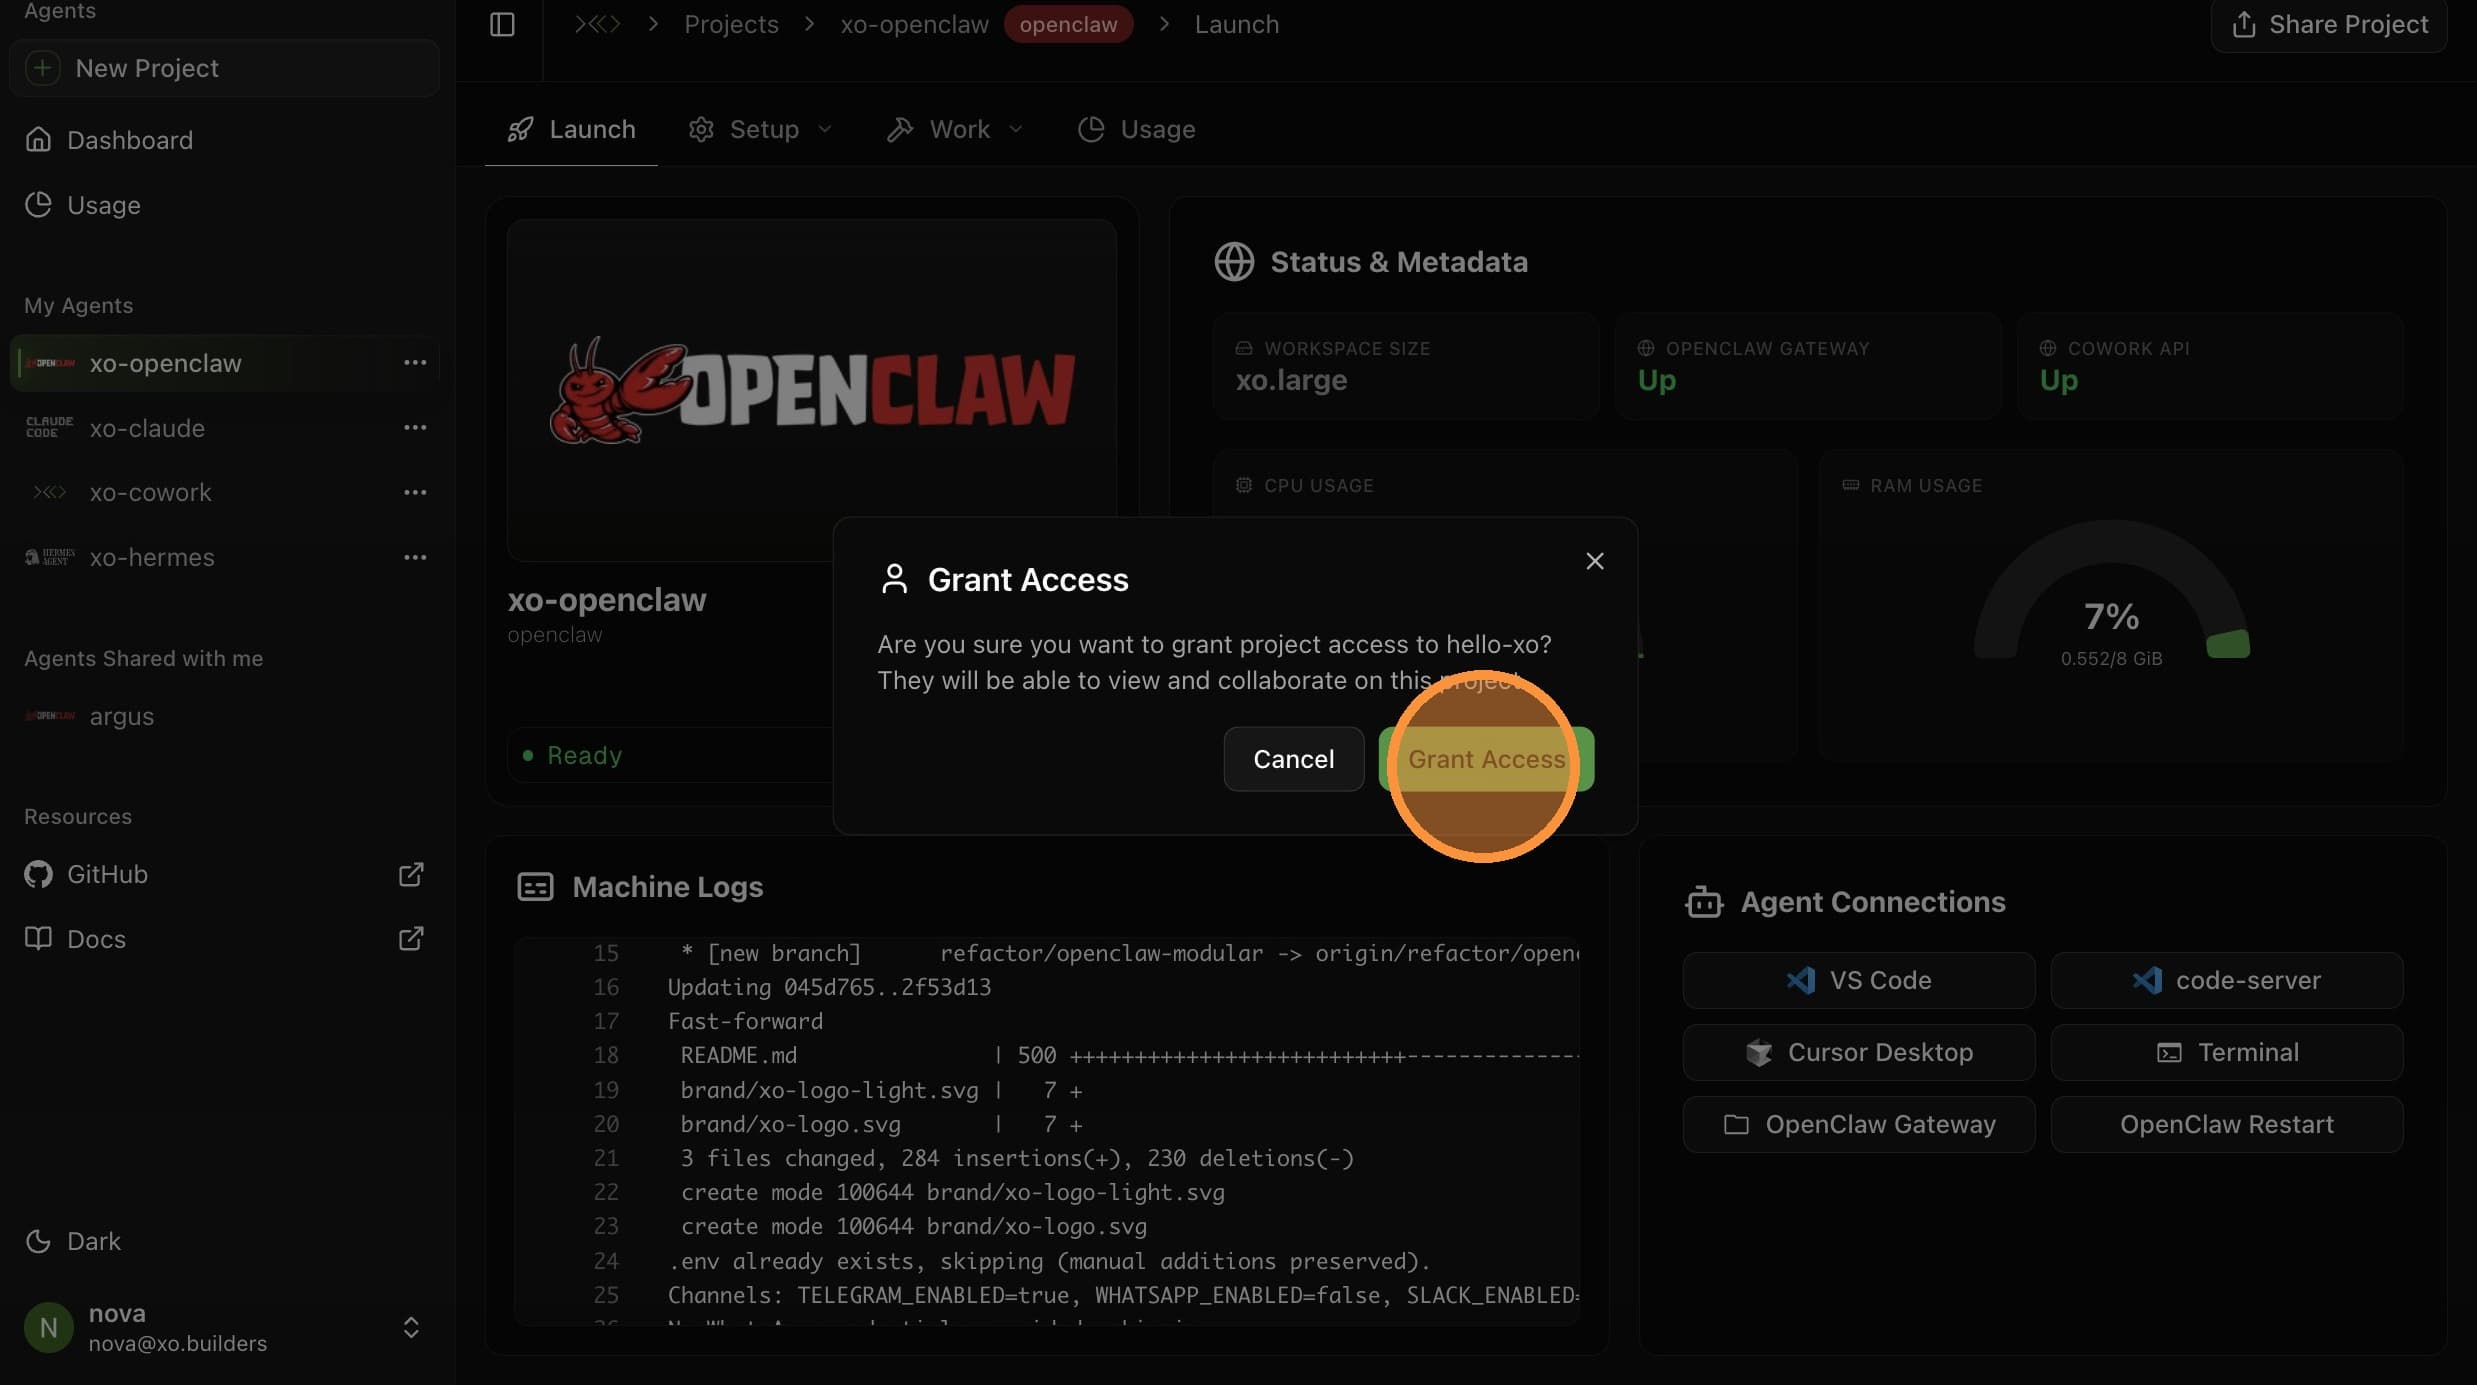Viewport: 2477px width, 1385px height.
Task: Click the OpenClaw Gateway Up status
Action: point(1656,380)
